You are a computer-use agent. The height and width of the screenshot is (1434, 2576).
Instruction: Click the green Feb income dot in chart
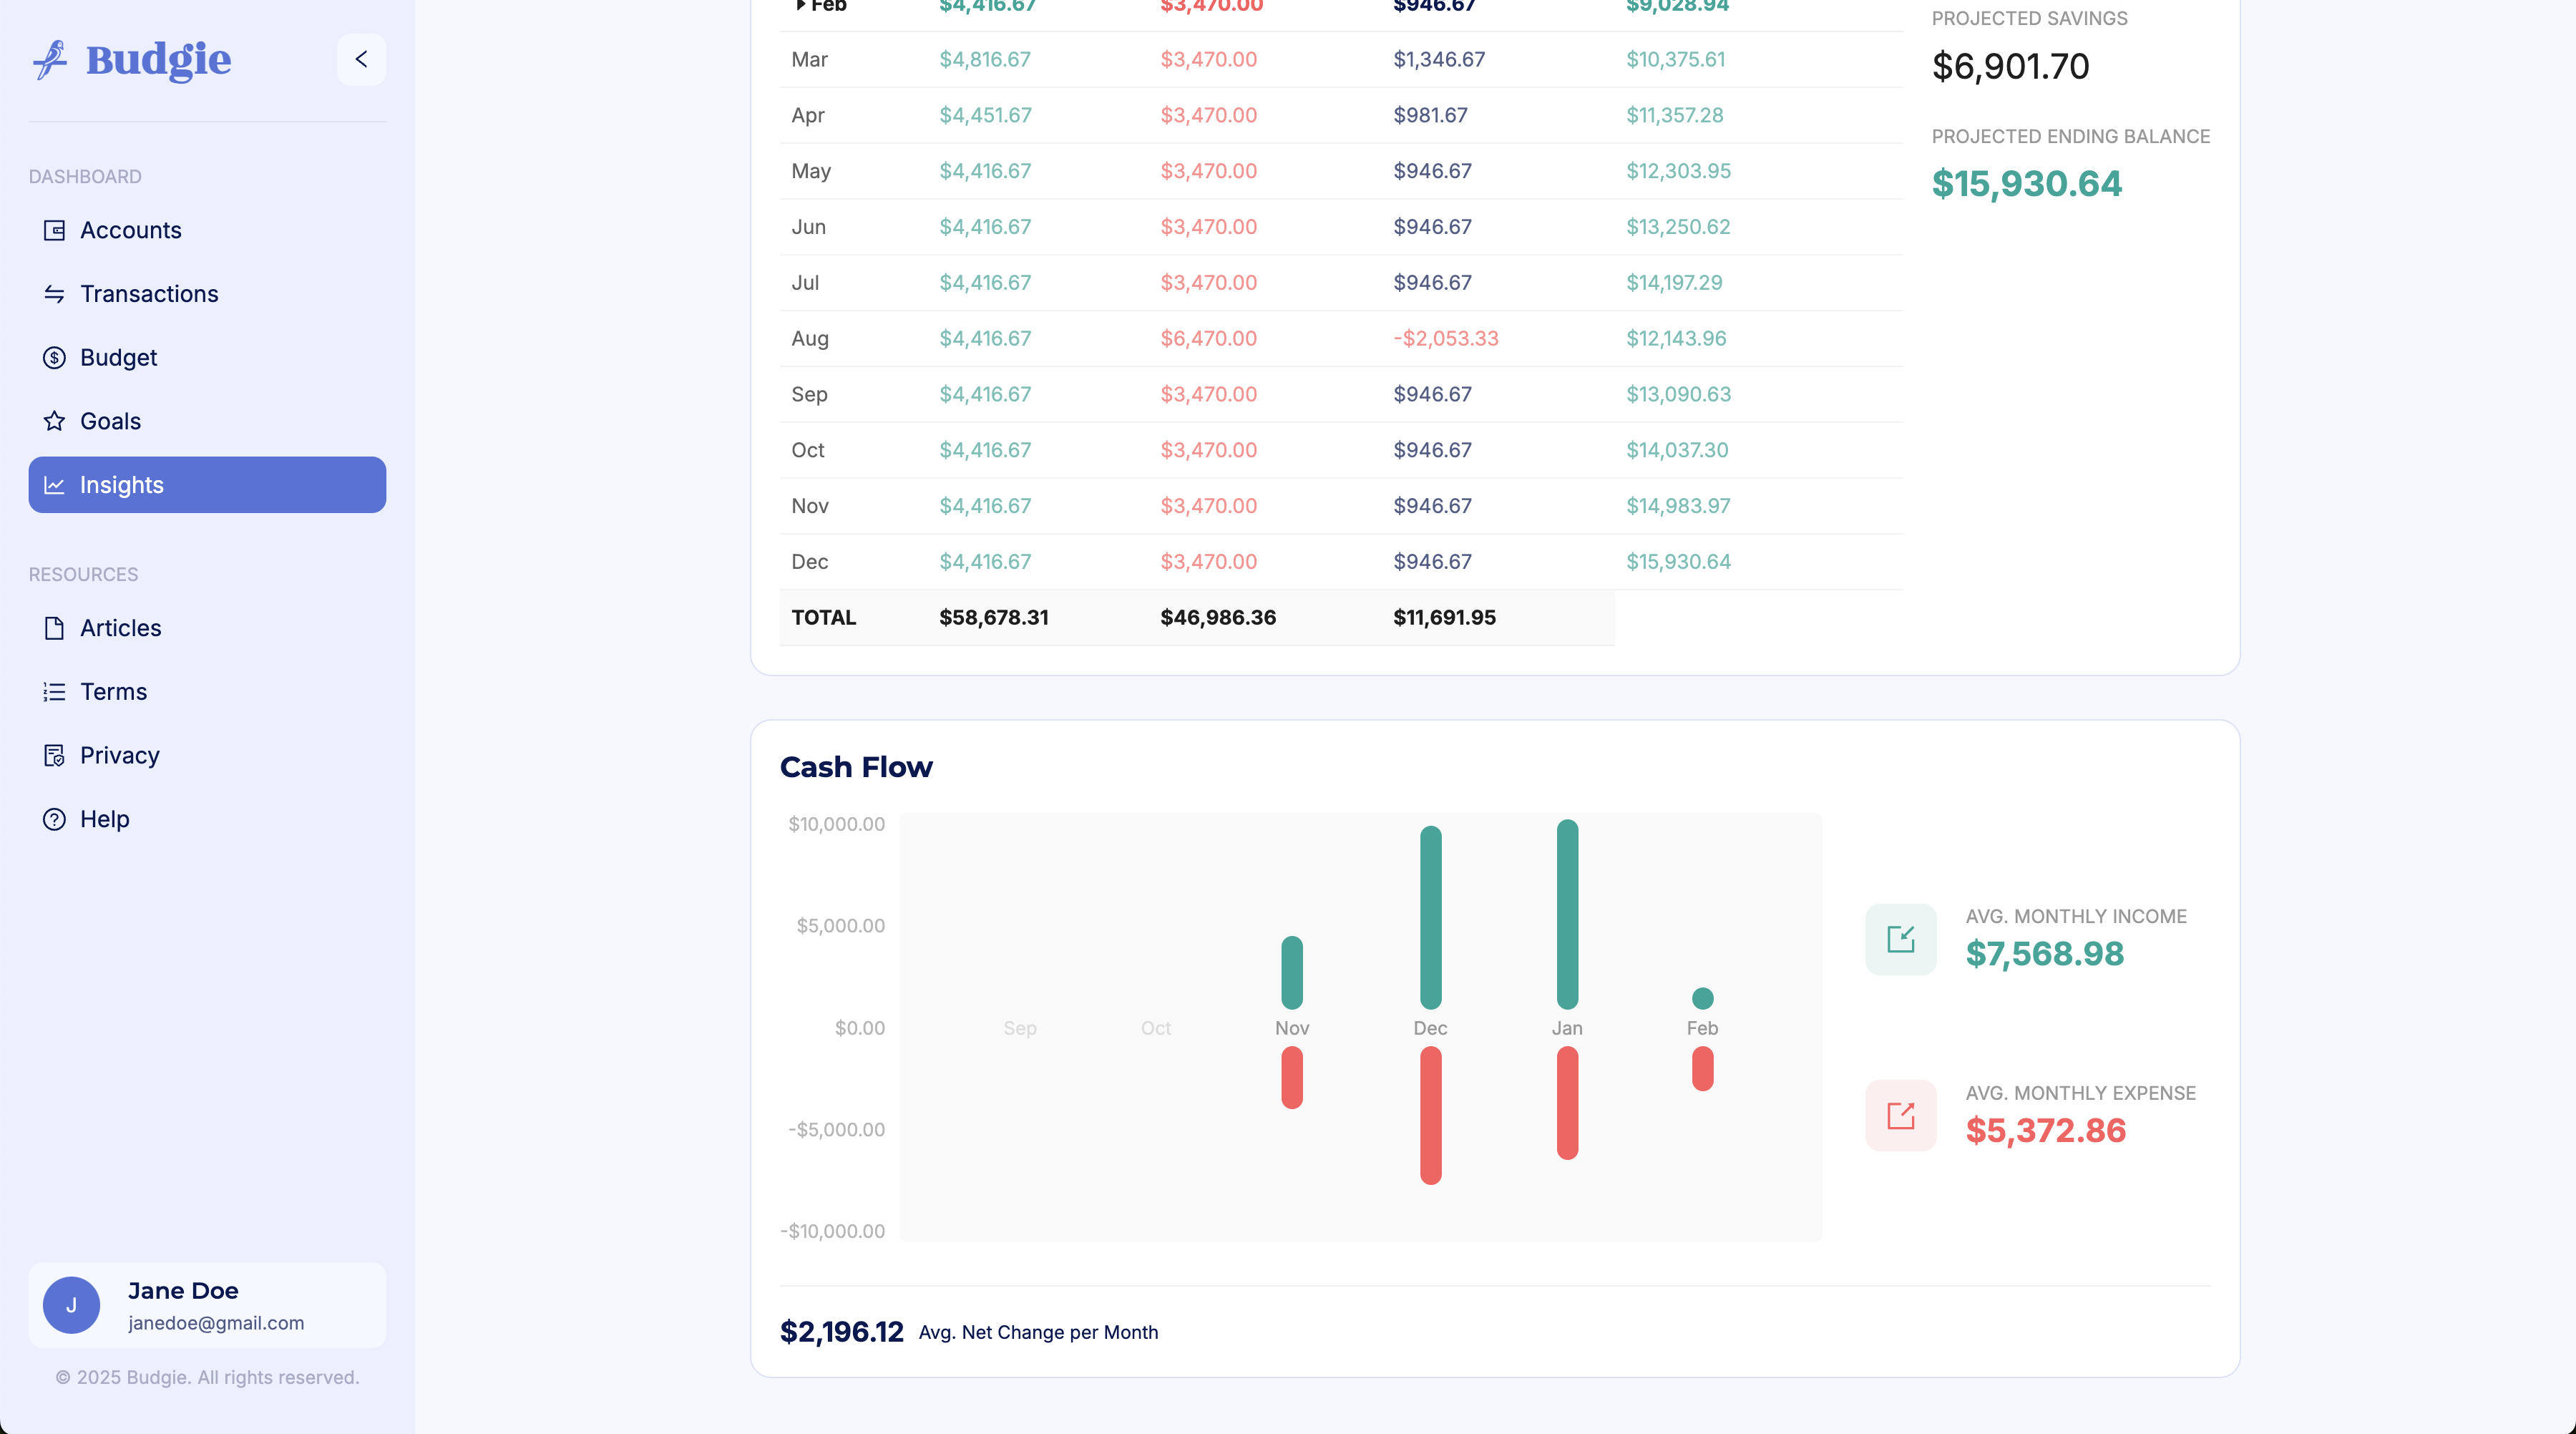(1703, 998)
